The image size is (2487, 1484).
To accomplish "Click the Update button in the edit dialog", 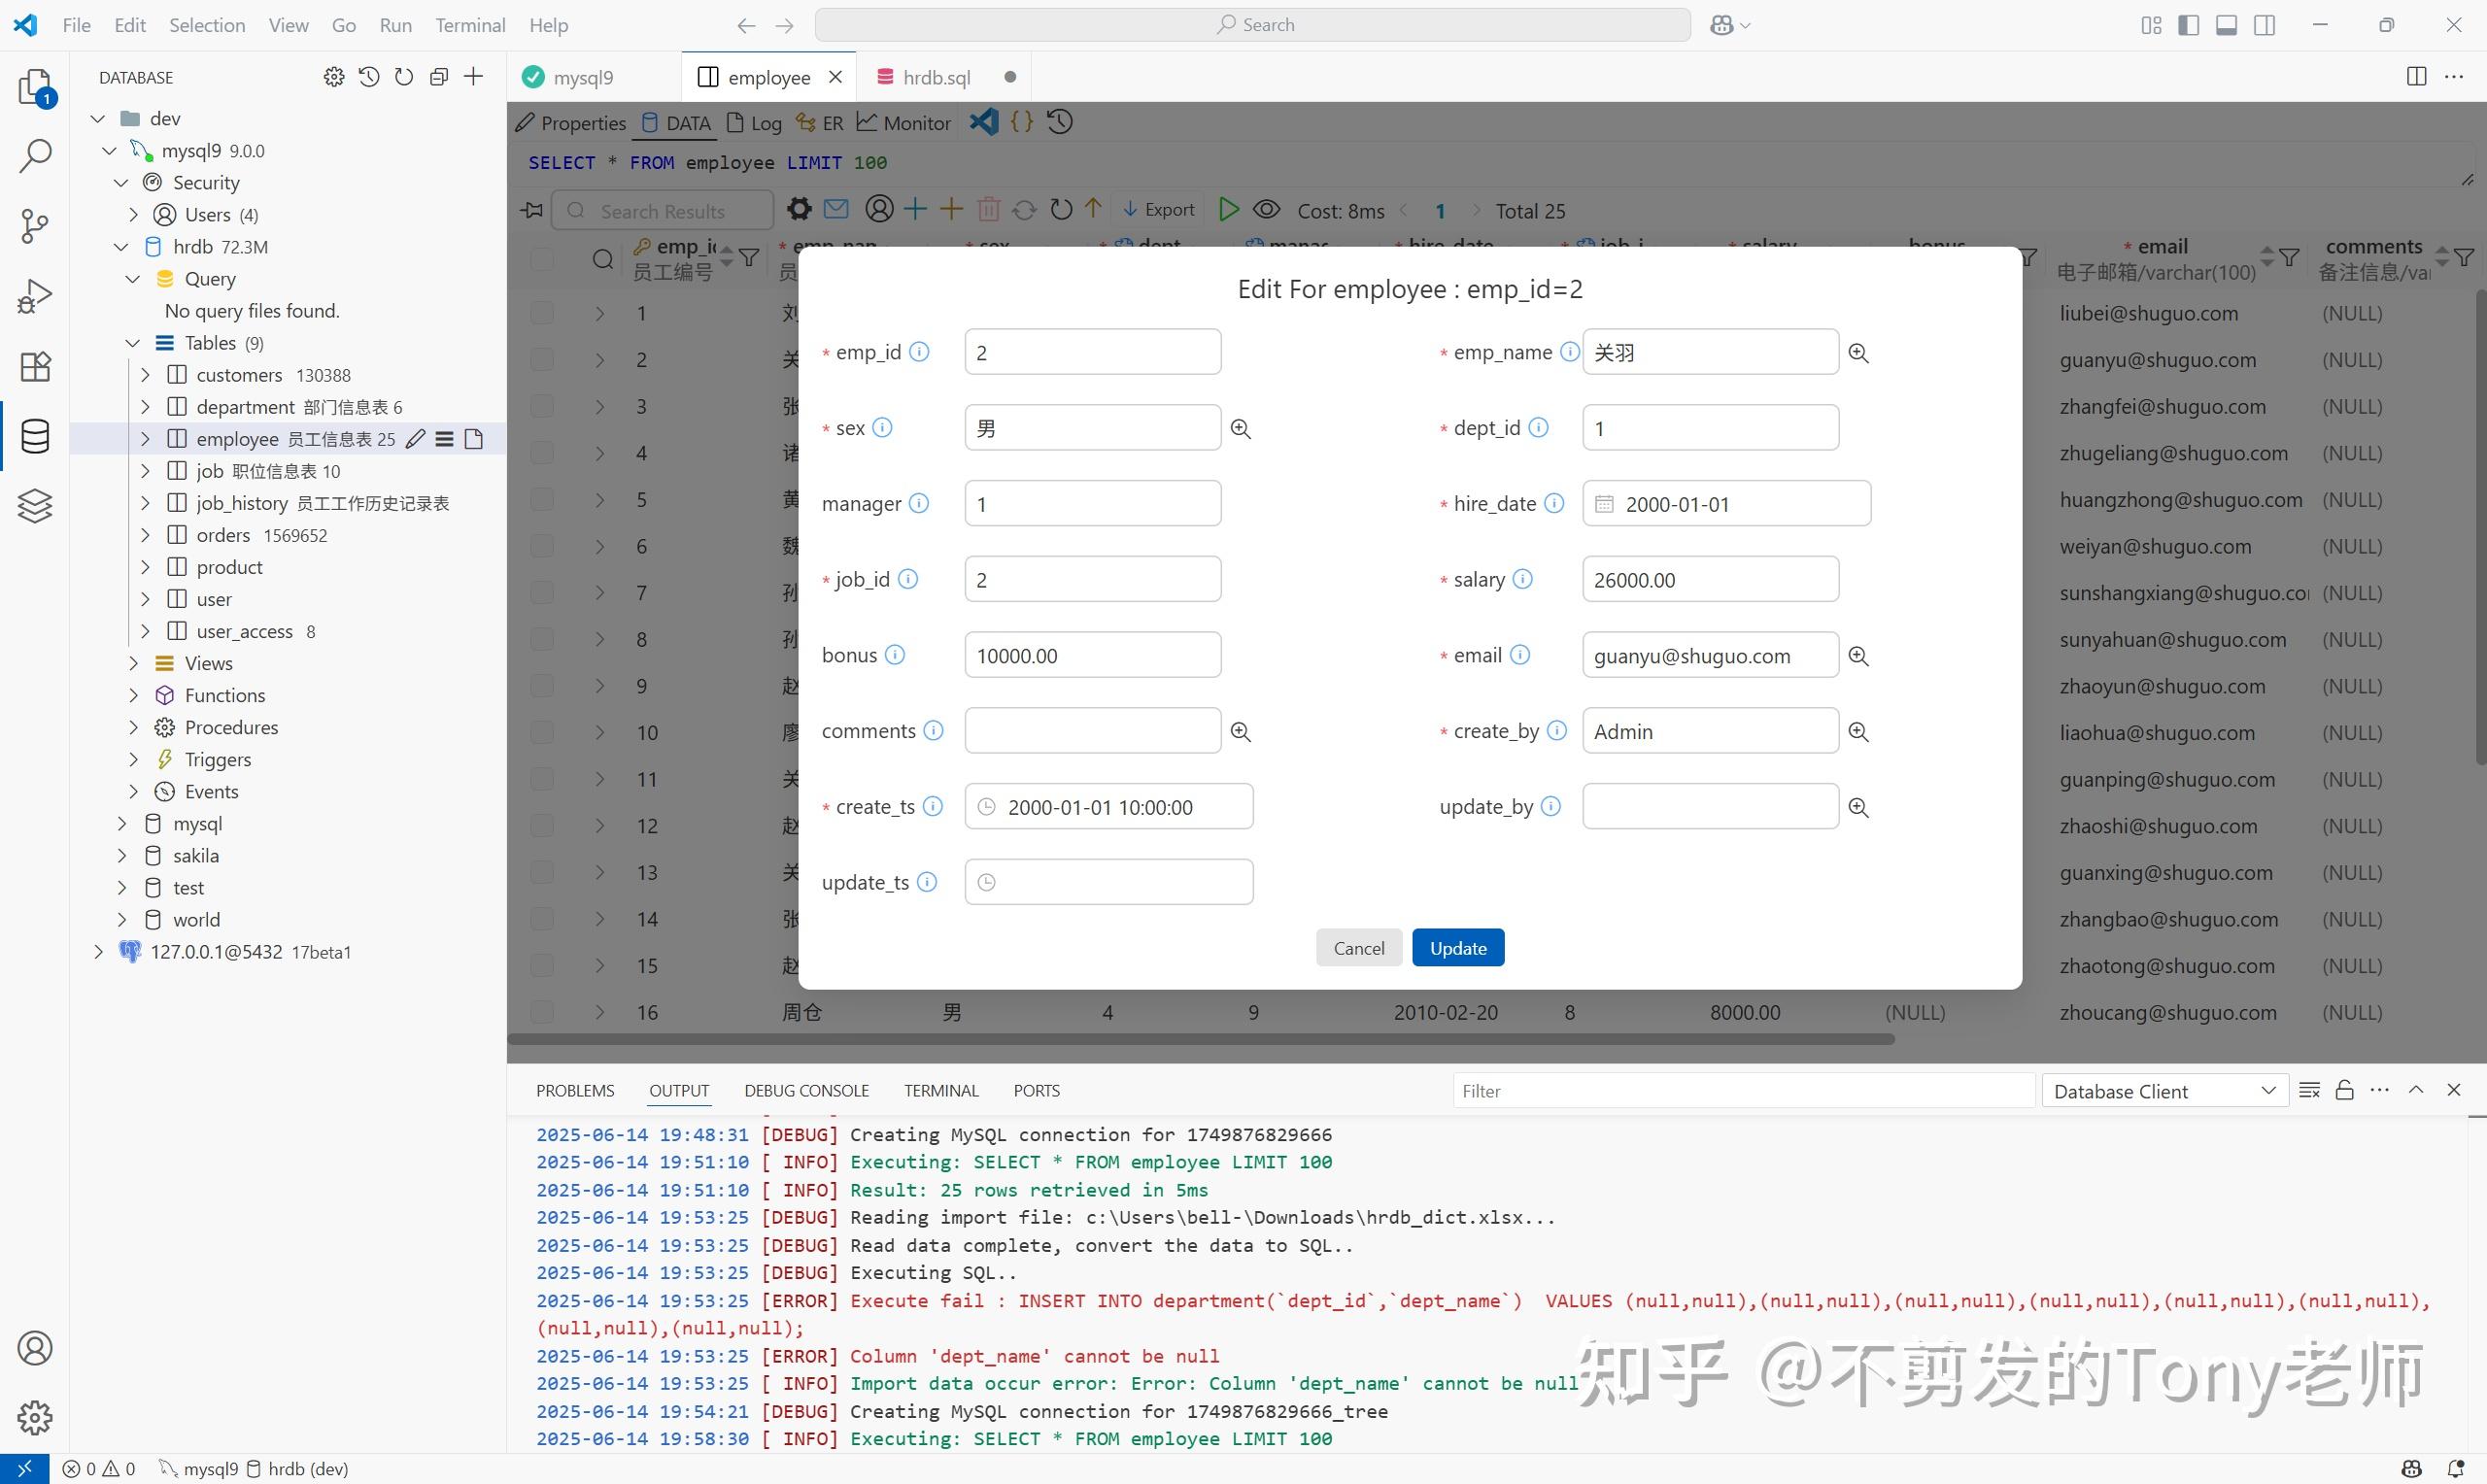I will 1457,947.
